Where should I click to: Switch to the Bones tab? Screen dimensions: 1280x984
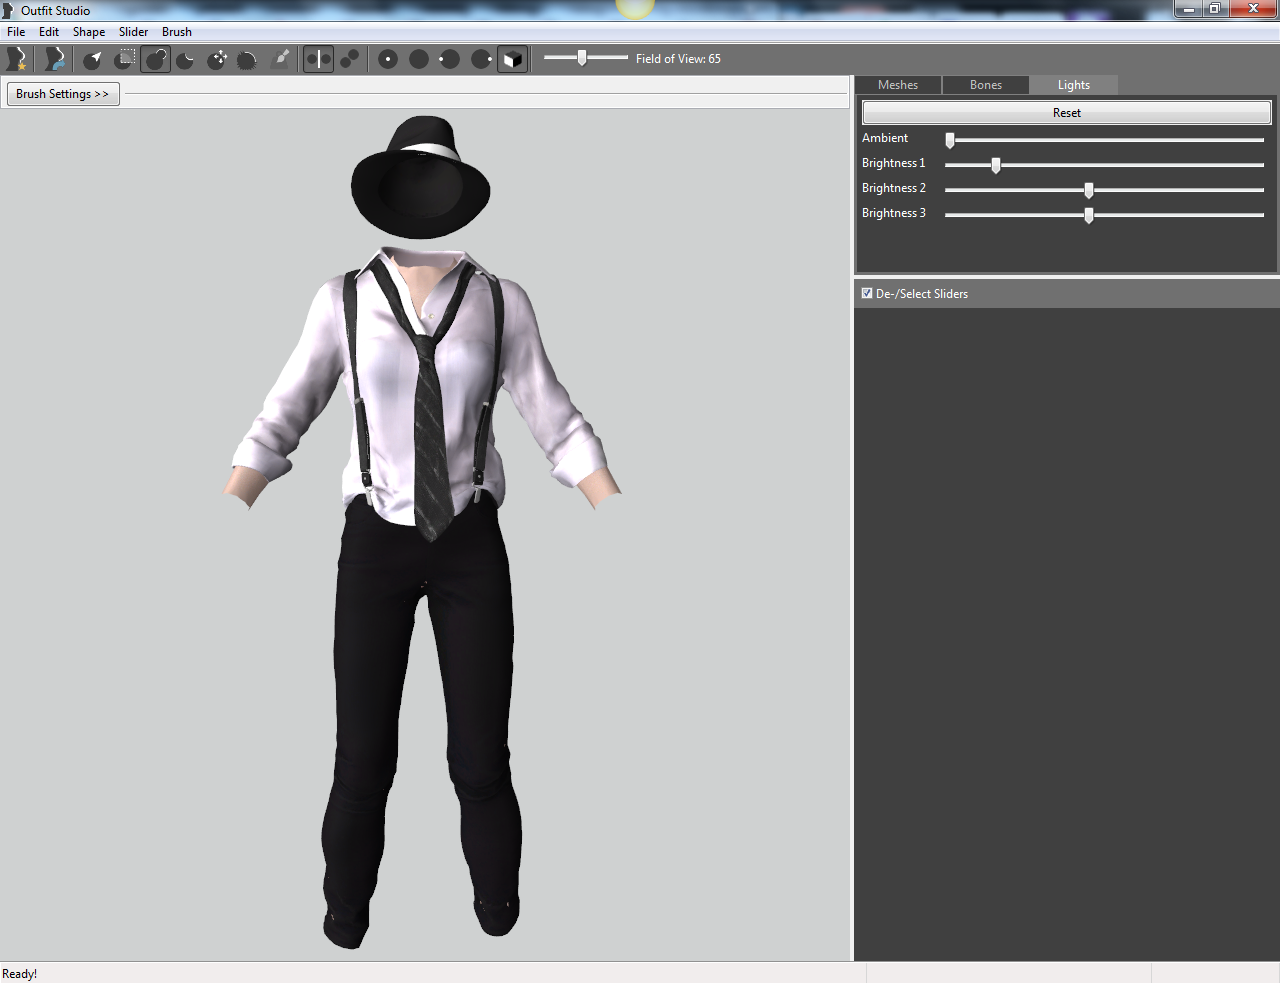986,85
